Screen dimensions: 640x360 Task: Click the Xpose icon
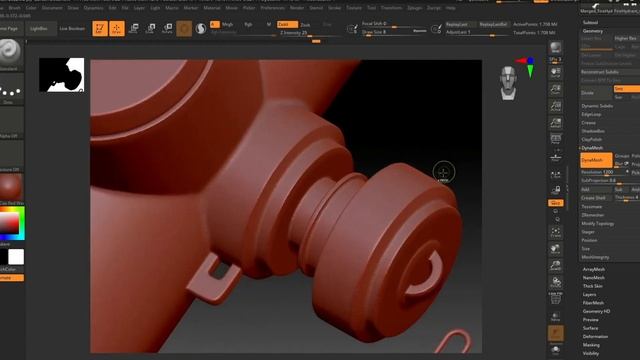[x=556, y=350]
